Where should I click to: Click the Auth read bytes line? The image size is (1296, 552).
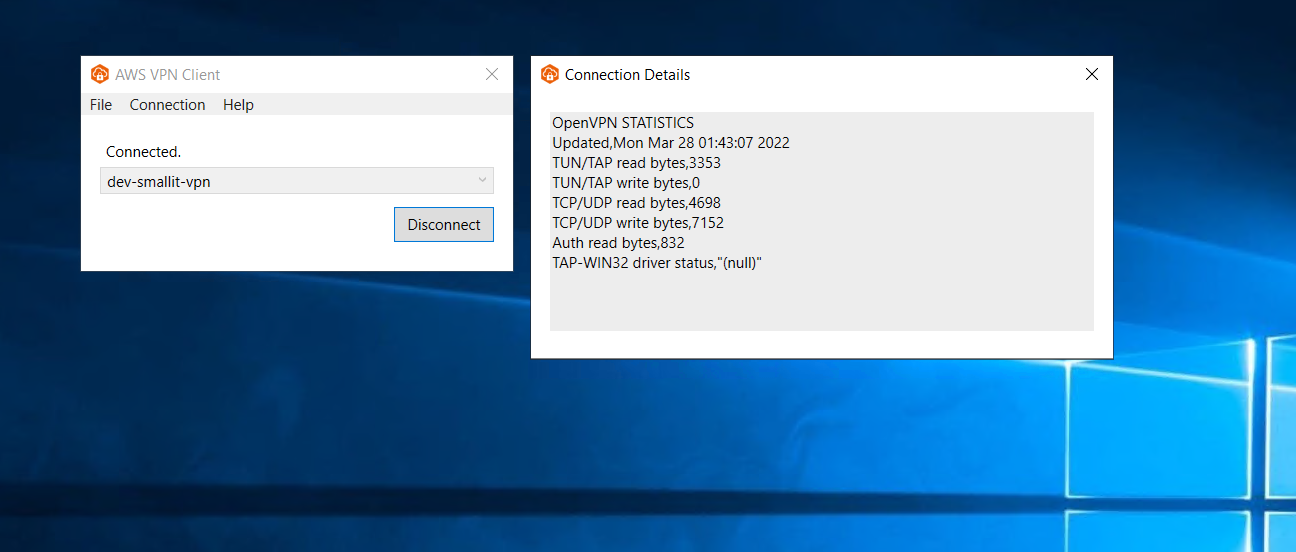tap(618, 243)
